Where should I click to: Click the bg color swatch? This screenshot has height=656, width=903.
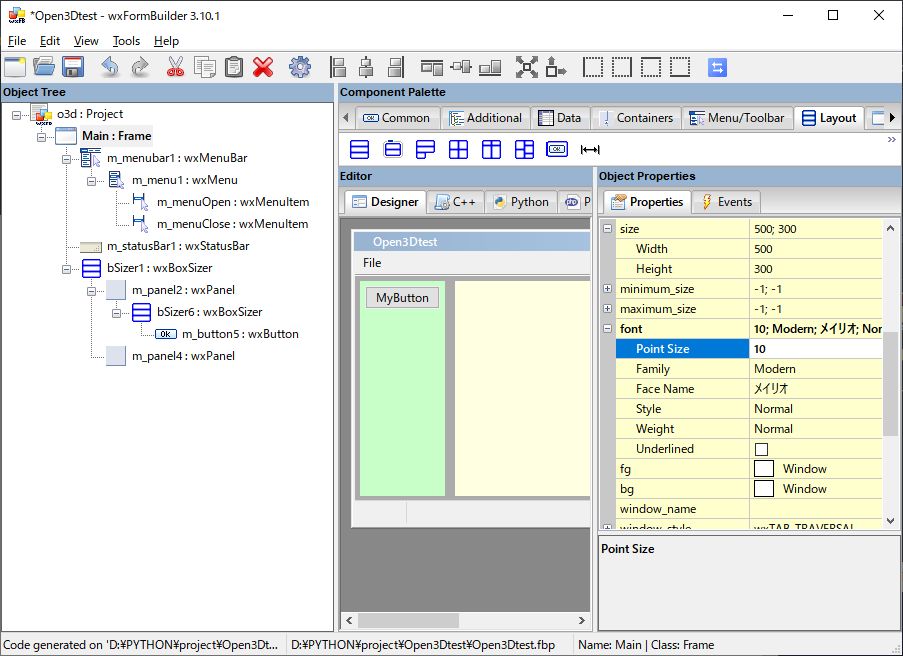pyautogui.click(x=764, y=489)
